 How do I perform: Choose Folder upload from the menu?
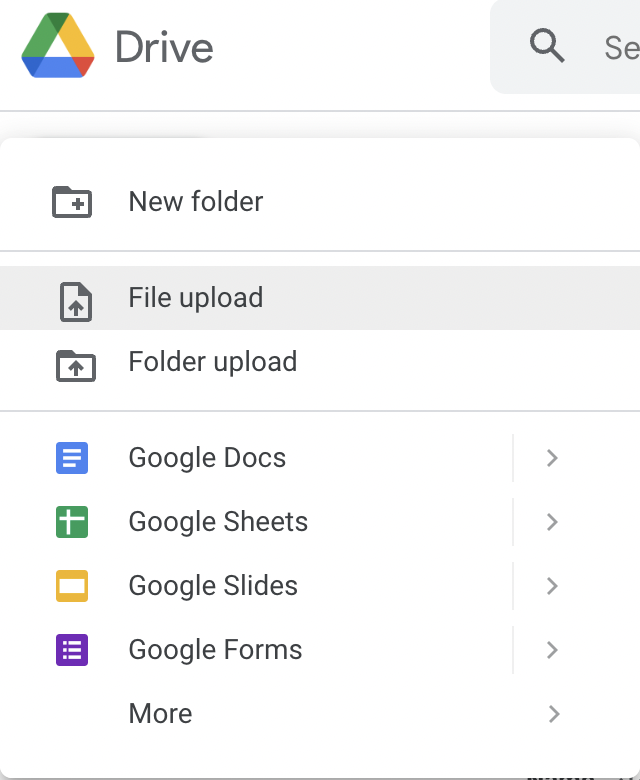tap(213, 362)
